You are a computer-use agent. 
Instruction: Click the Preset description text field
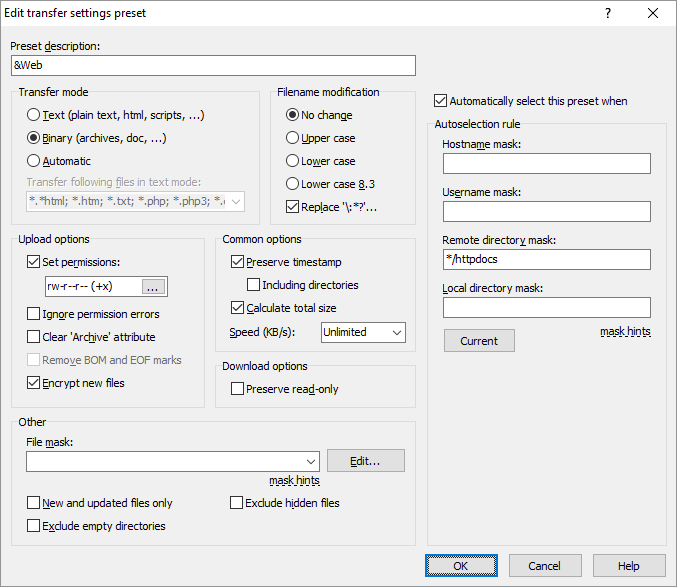(x=212, y=65)
